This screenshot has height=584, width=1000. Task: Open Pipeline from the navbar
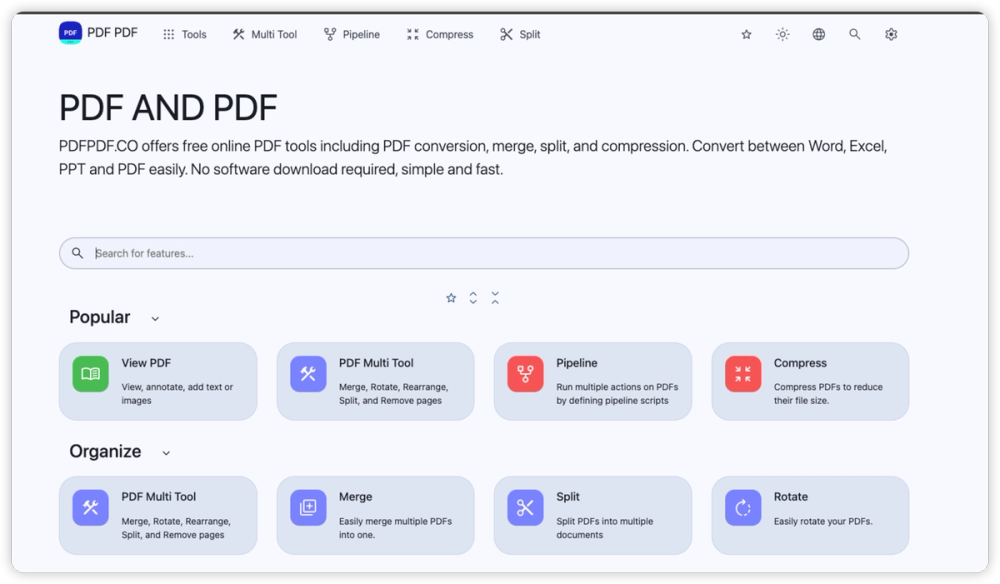coord(351,34)
